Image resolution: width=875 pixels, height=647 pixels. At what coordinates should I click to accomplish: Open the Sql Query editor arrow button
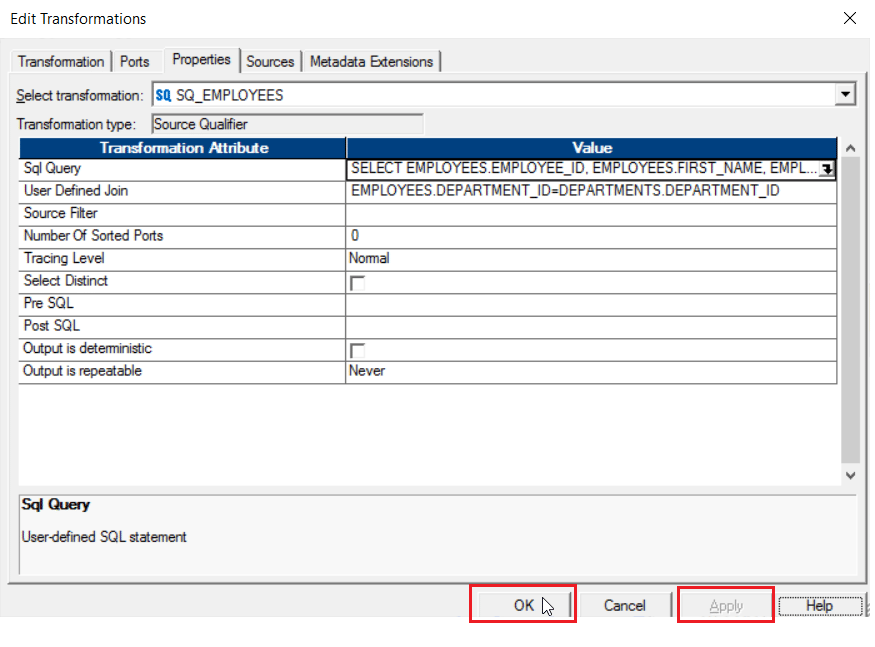pyautogui.click(x=826, y=169)
